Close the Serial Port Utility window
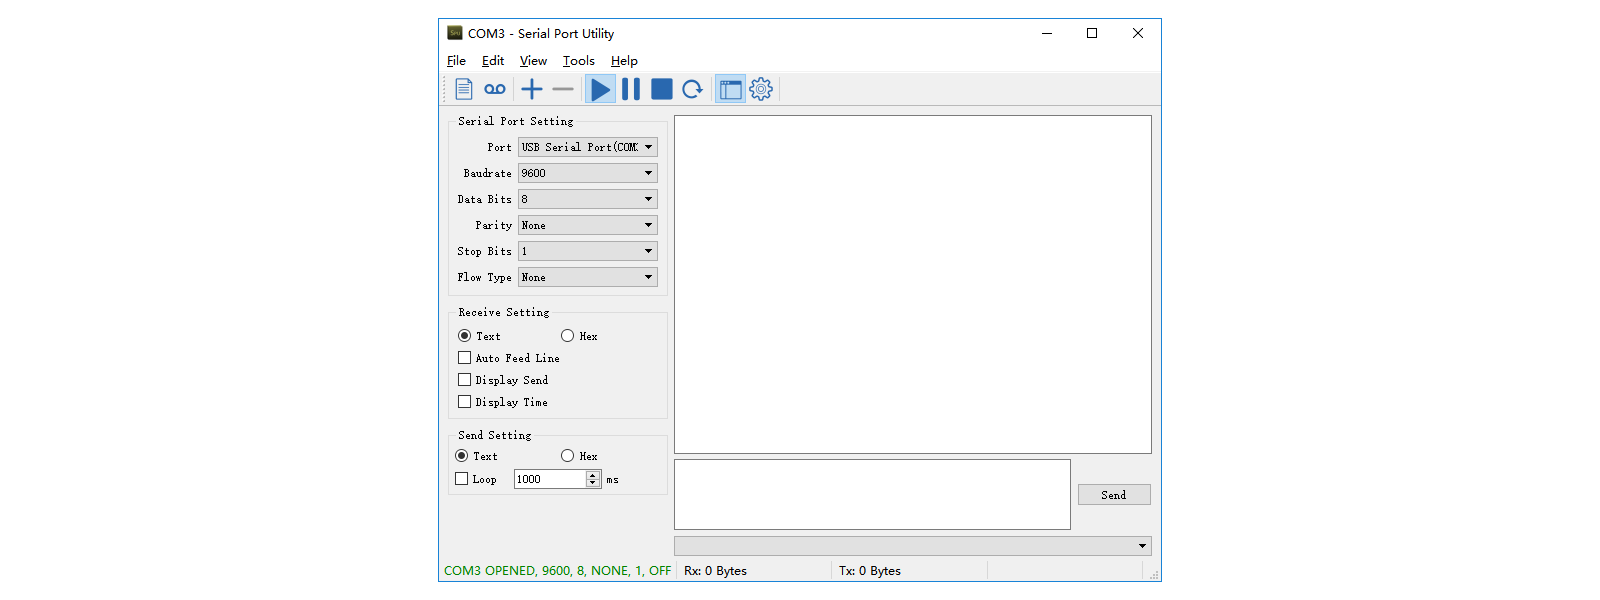Image resolution: width=1600 pixels, height=600 pixels. (1138, 33)
